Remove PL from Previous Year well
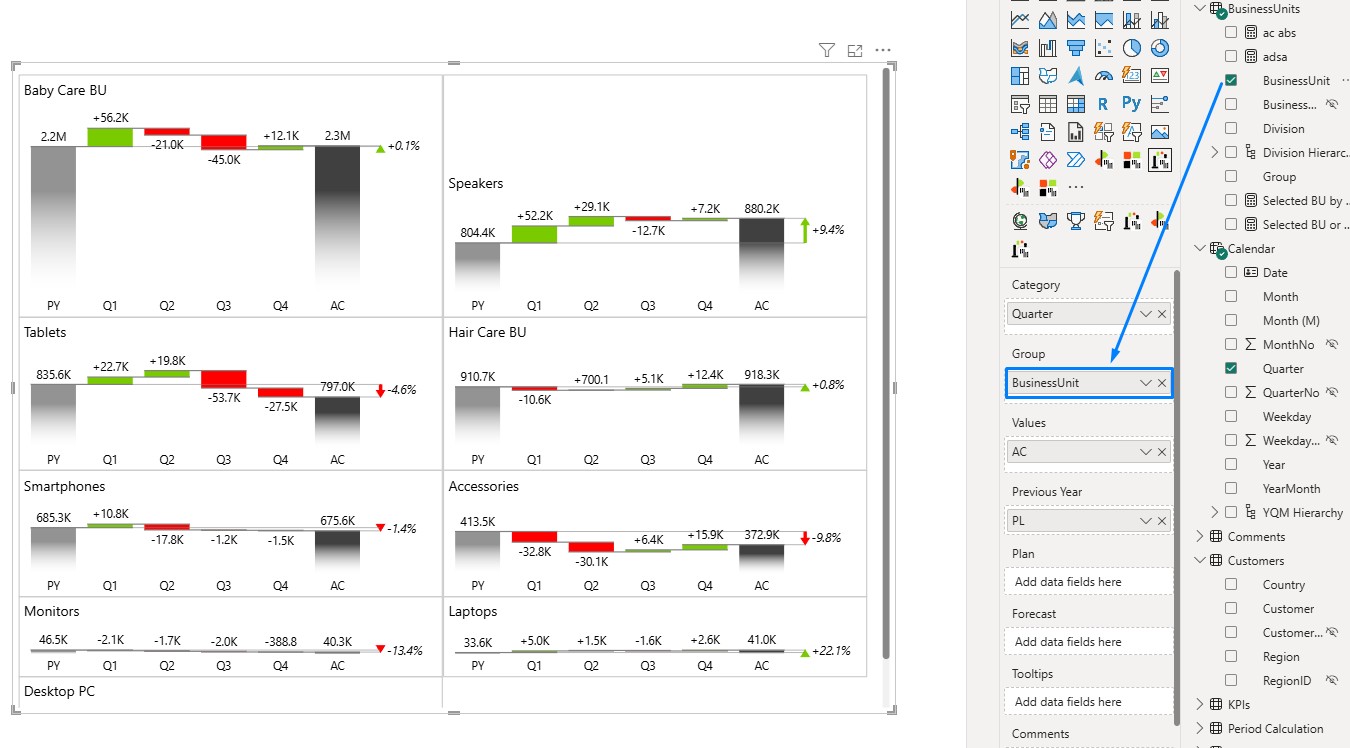 (1162, 521)
